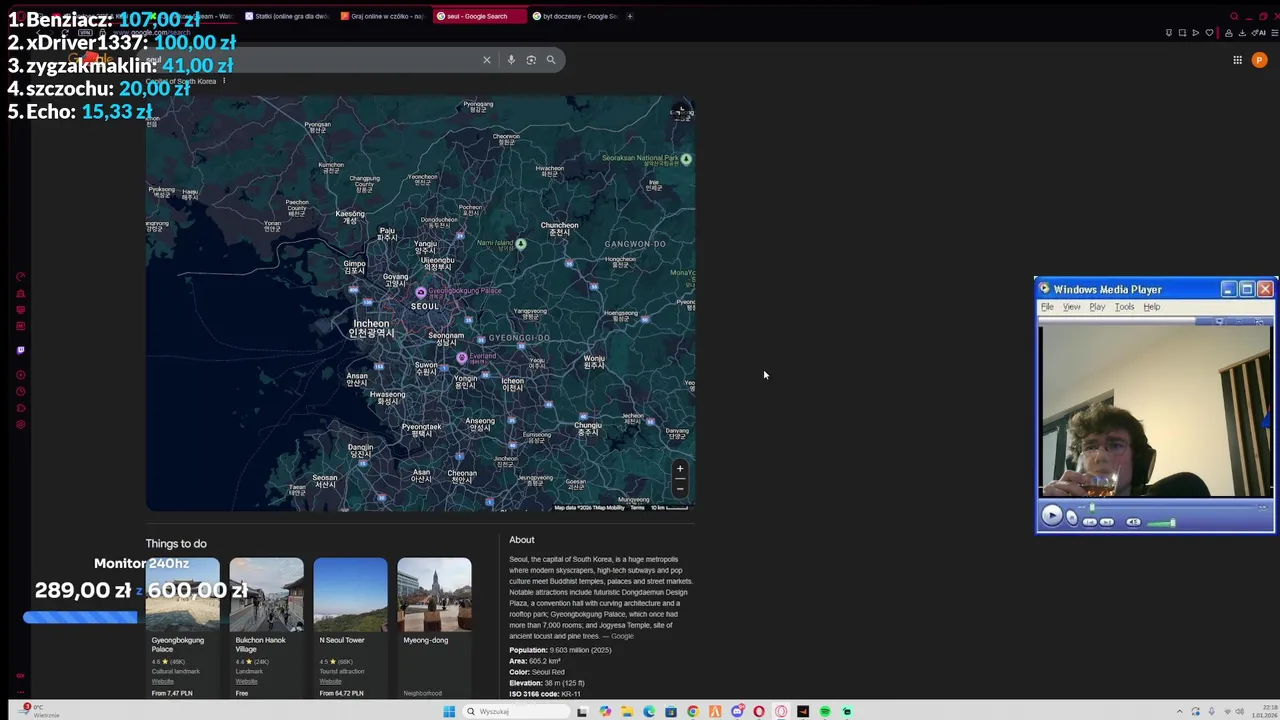Click the Windows taskbar search box
1280x720 pixels.
pyautogui.click(x=516, y=712)
